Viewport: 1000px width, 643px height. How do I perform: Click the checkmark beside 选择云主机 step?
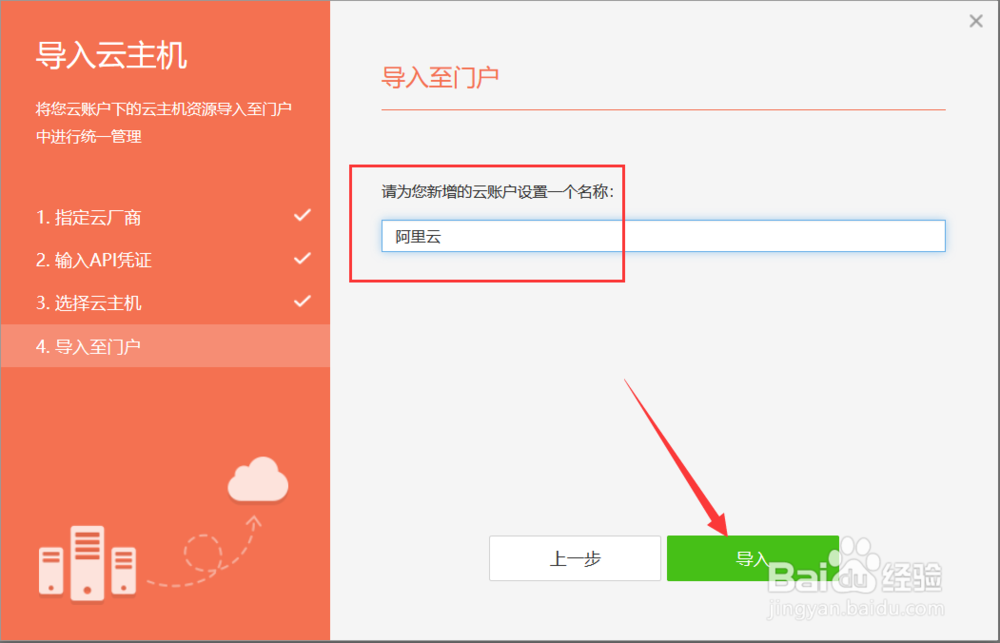click(x=302, y=301)
